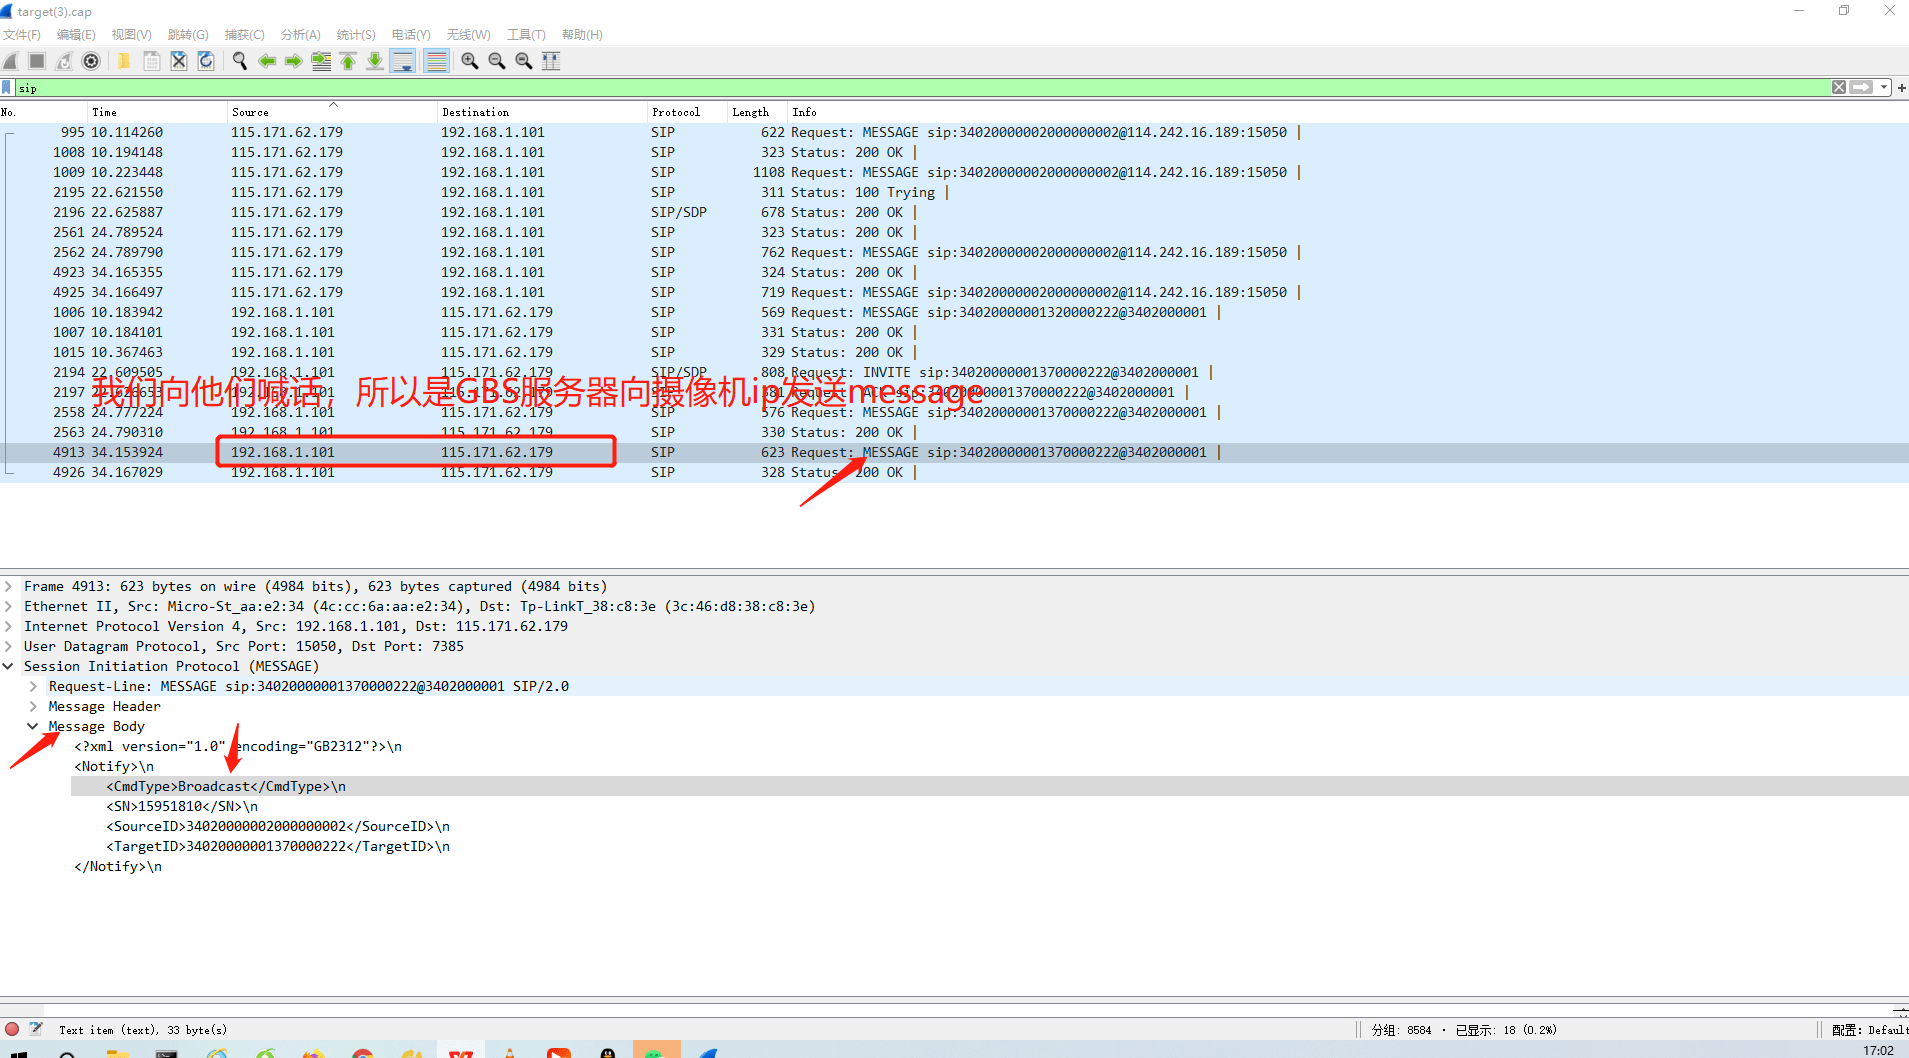Click the Source column header

coord(250,112)
